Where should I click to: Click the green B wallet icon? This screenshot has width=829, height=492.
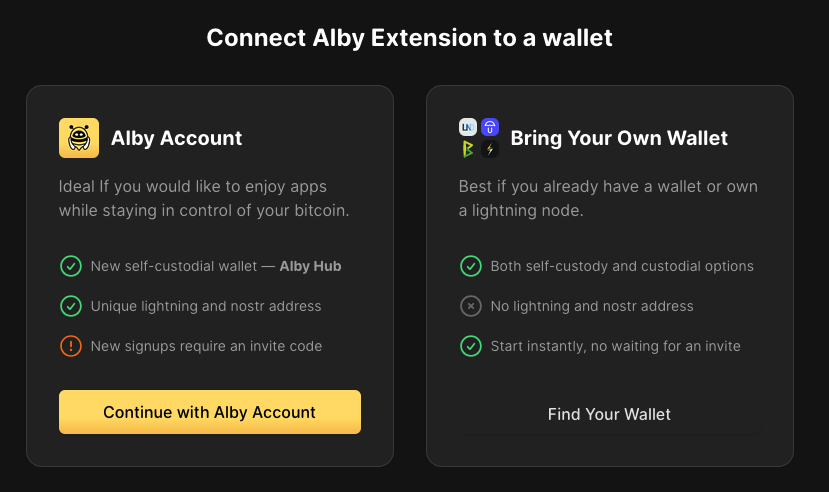coord(468,149)
